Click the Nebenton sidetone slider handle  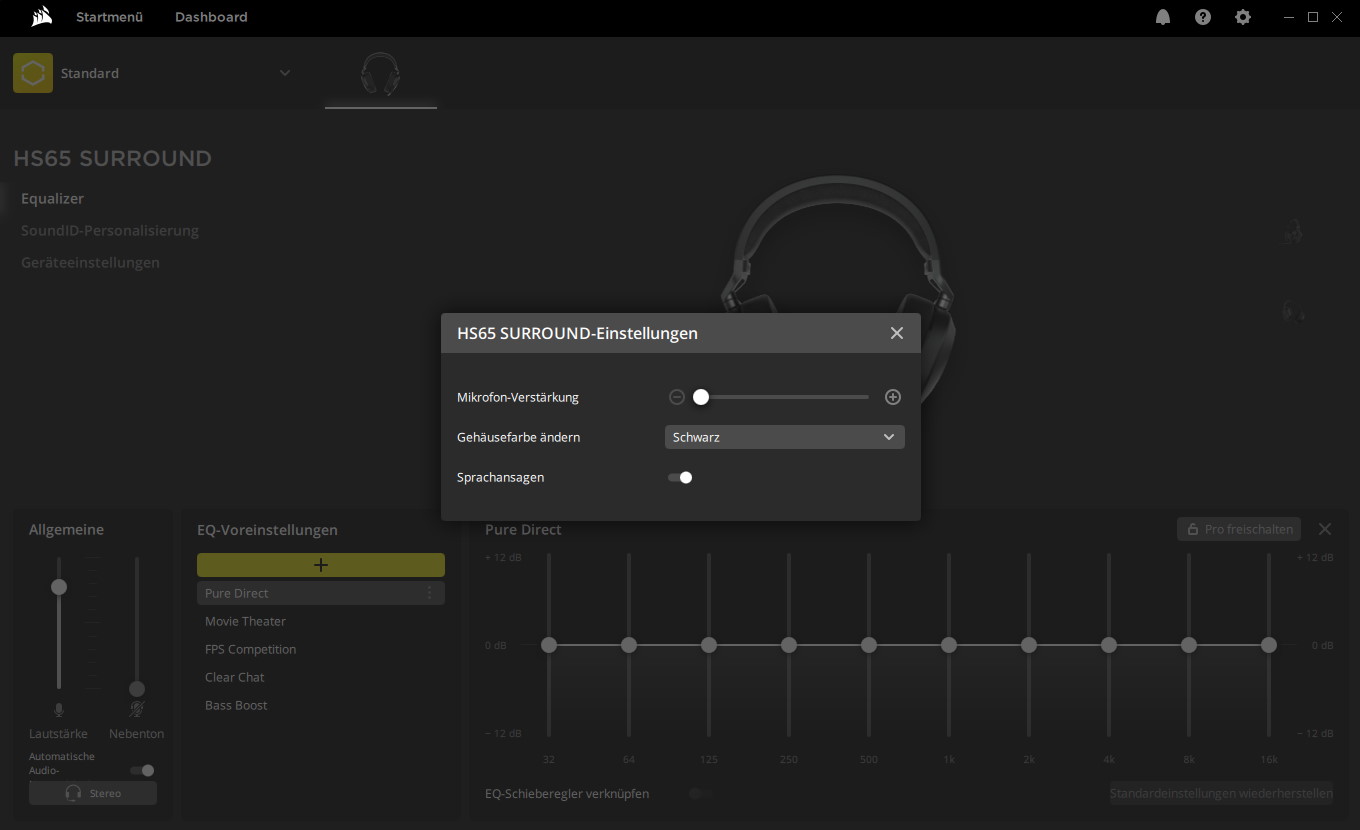(x=137, y=689)
